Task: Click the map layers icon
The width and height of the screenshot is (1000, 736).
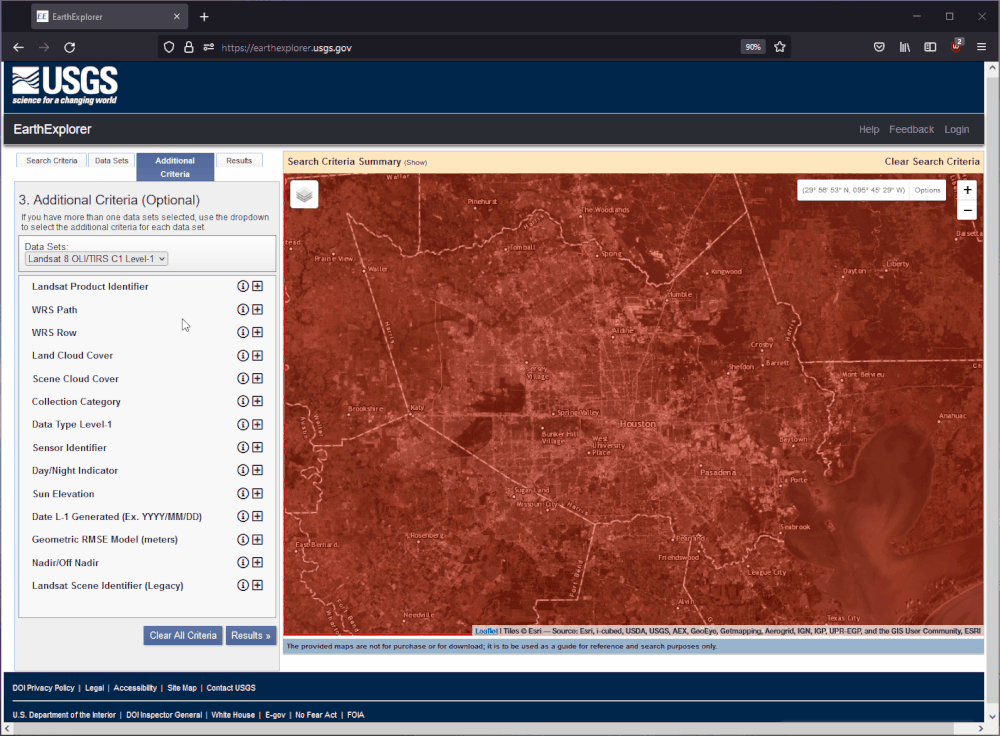Action: pos(304,194)
